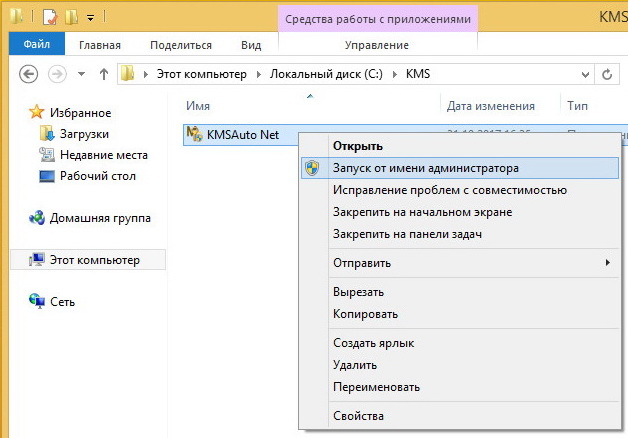Open the Share ribbon tab

pyautogui.click(x=181, y=45)
